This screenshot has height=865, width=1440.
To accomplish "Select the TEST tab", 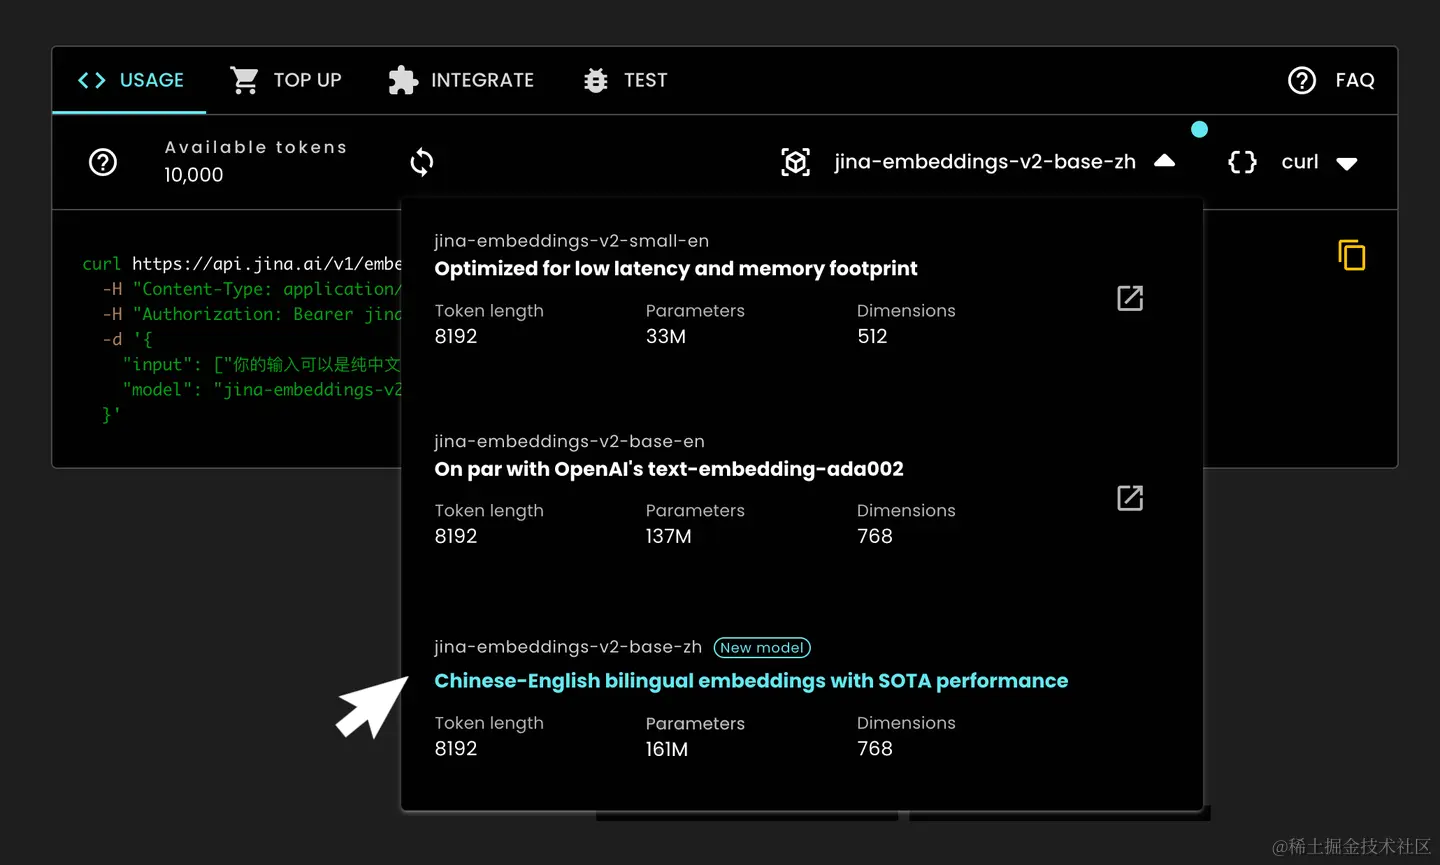I will [x=625, y=80].
